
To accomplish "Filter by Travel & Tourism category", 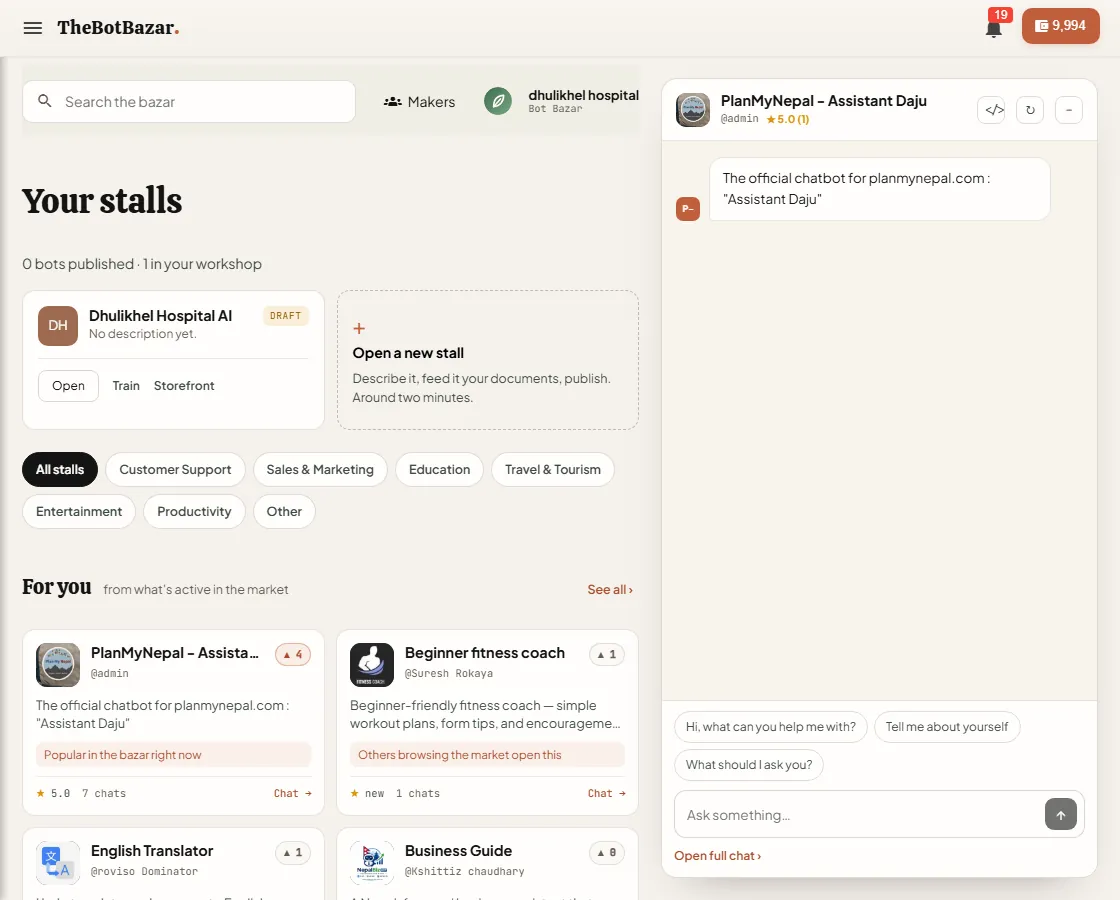I will (553, 469).
